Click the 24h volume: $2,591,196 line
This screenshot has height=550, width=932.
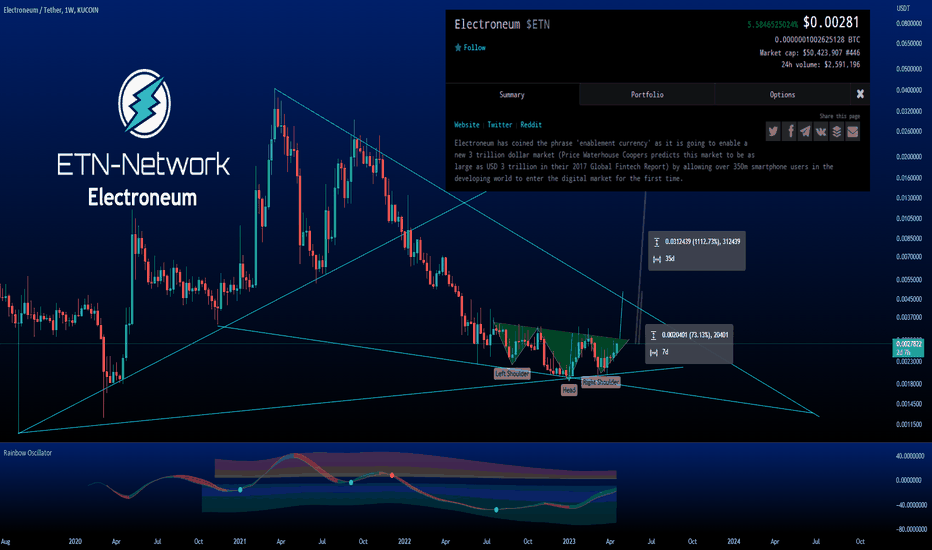tap(820, 64)
